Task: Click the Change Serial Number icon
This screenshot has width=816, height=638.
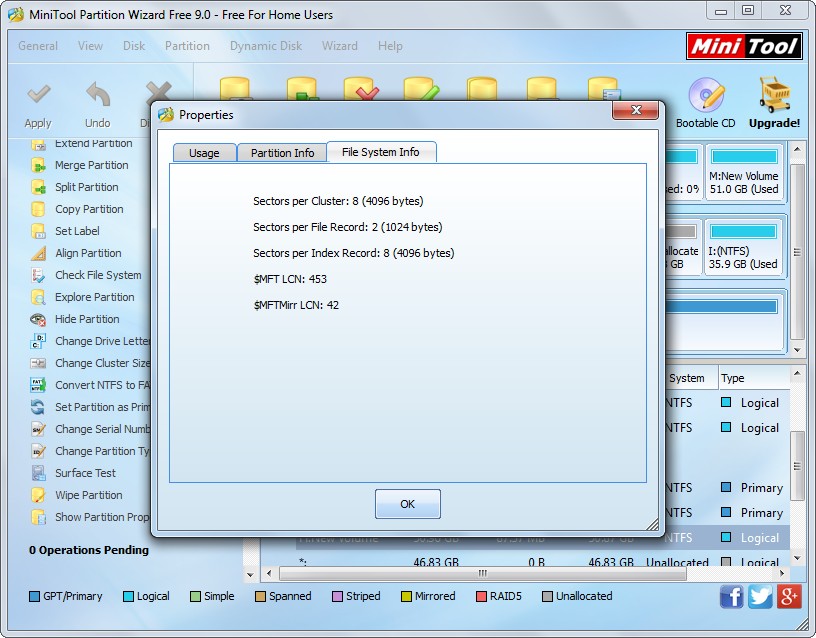Action: coord(38,429)
